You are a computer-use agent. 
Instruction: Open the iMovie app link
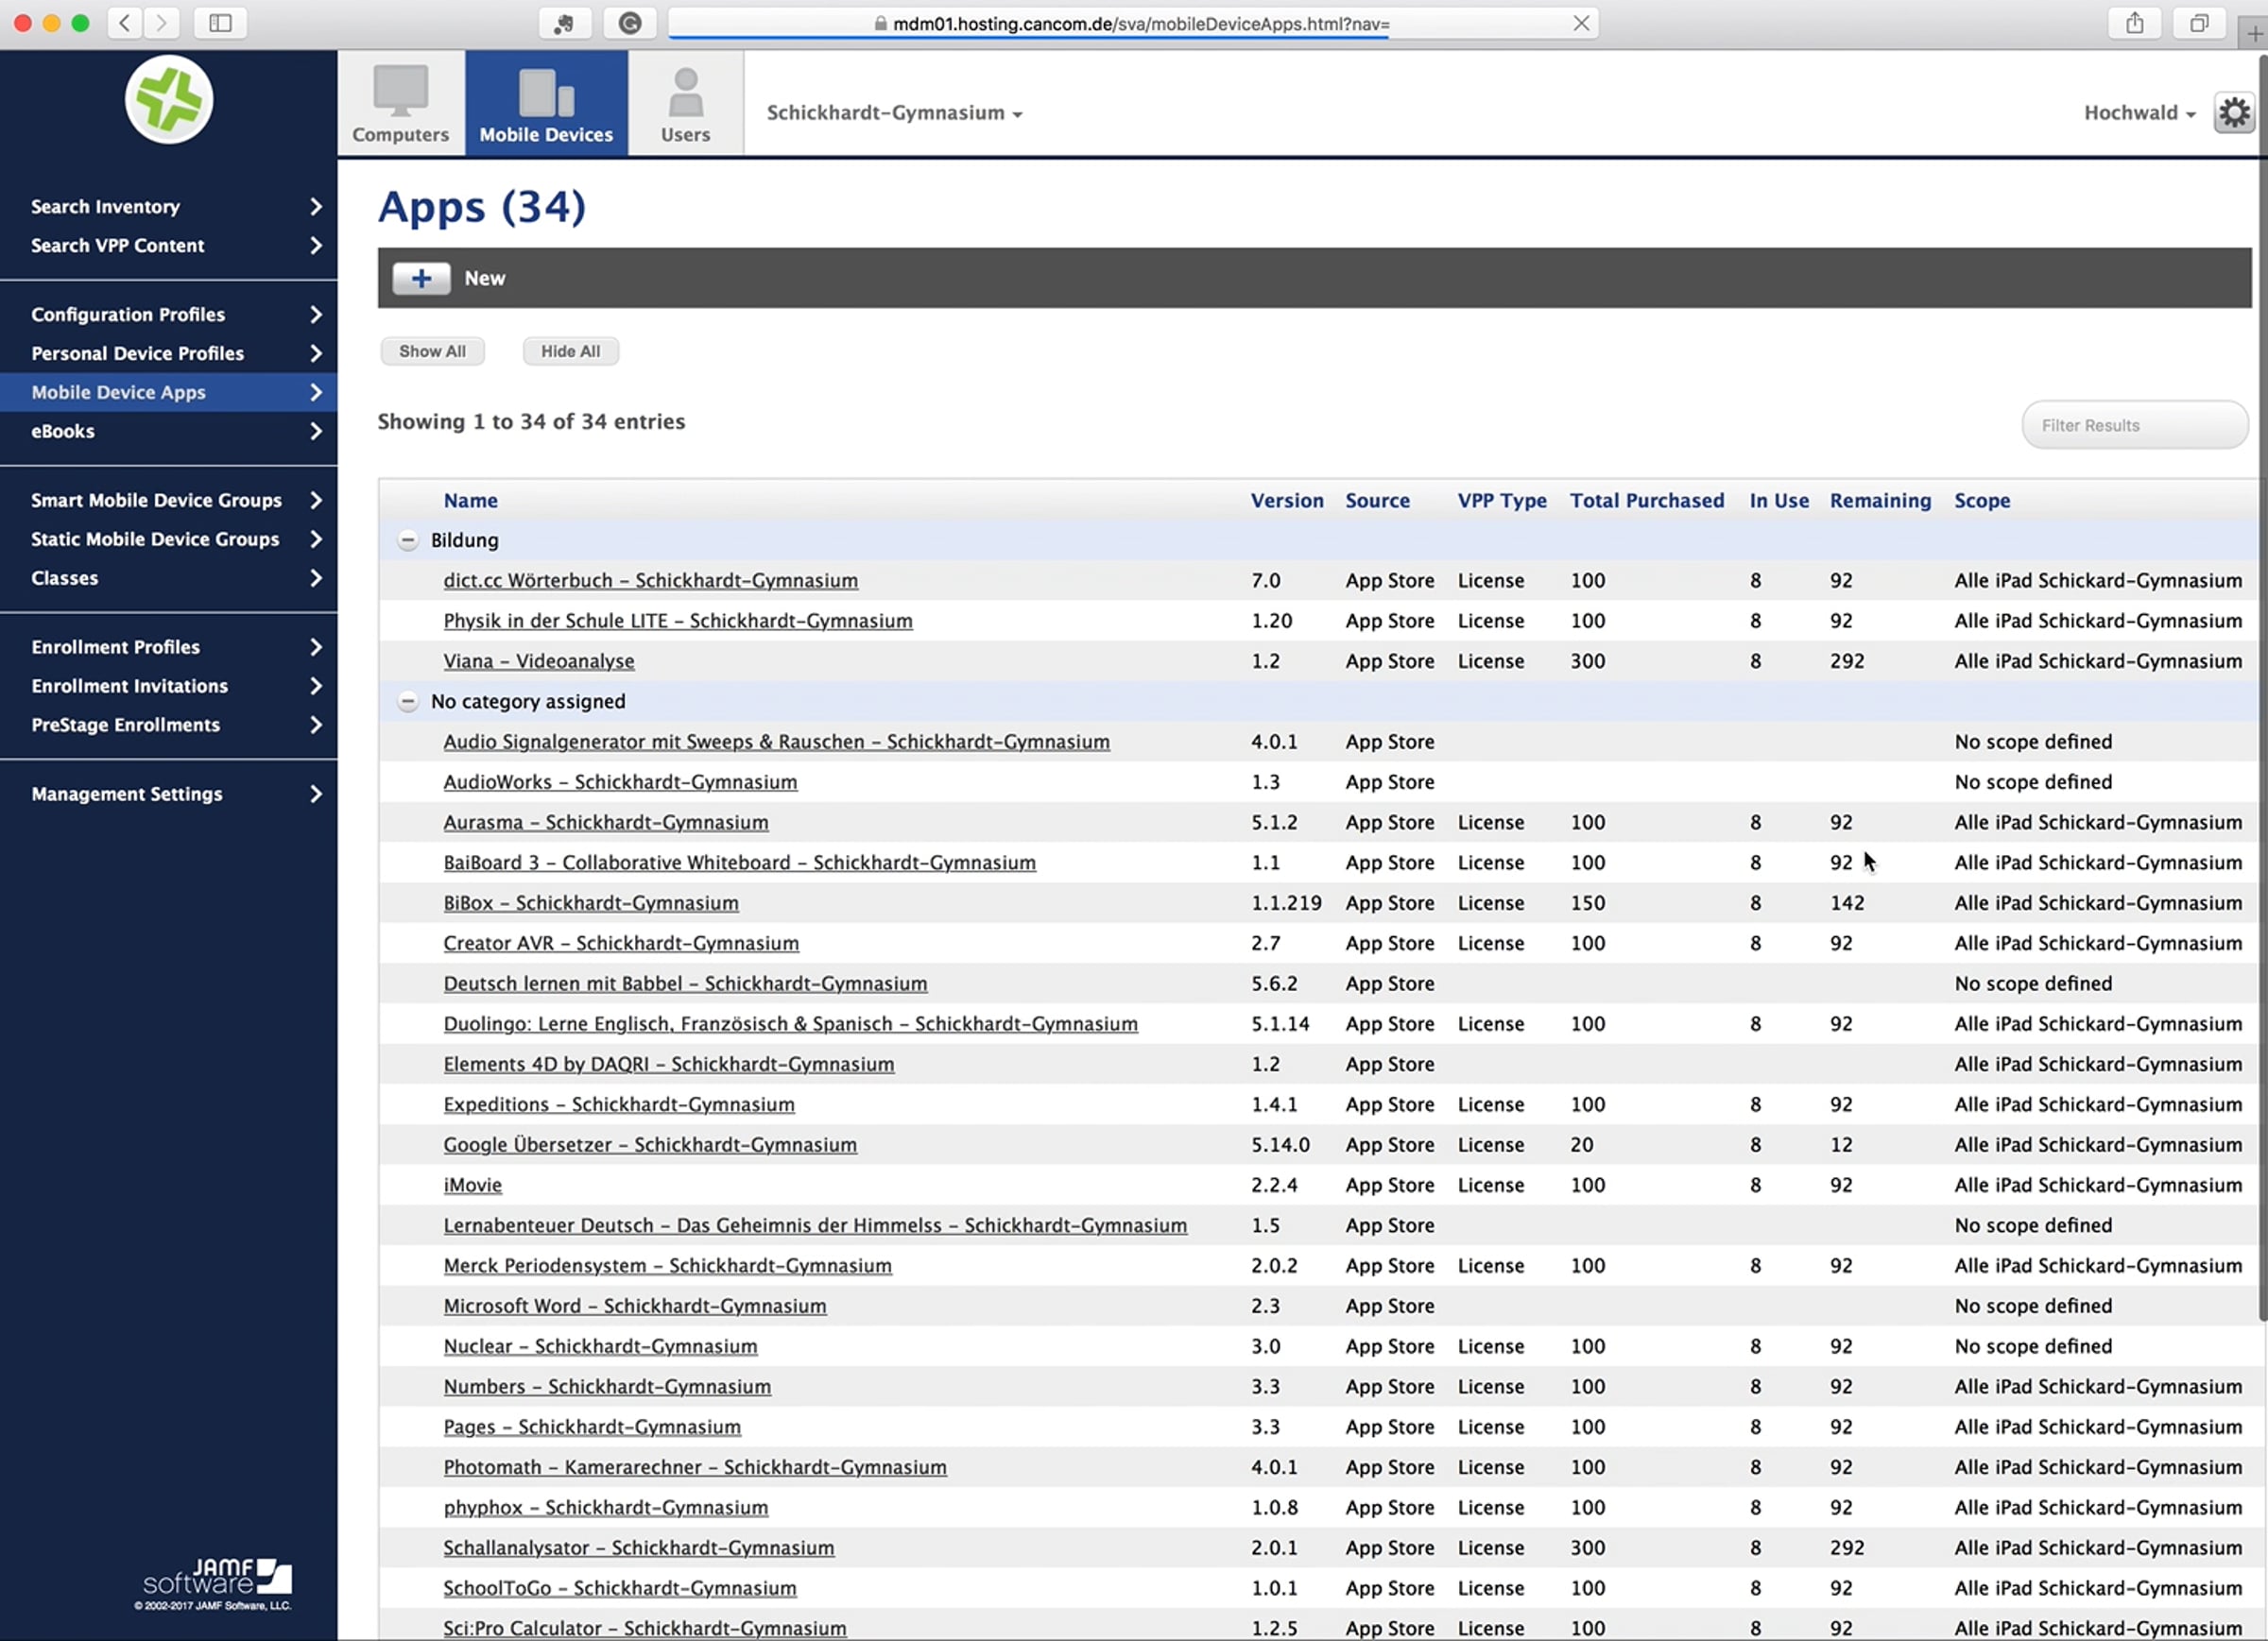(x=472, y=1185)
